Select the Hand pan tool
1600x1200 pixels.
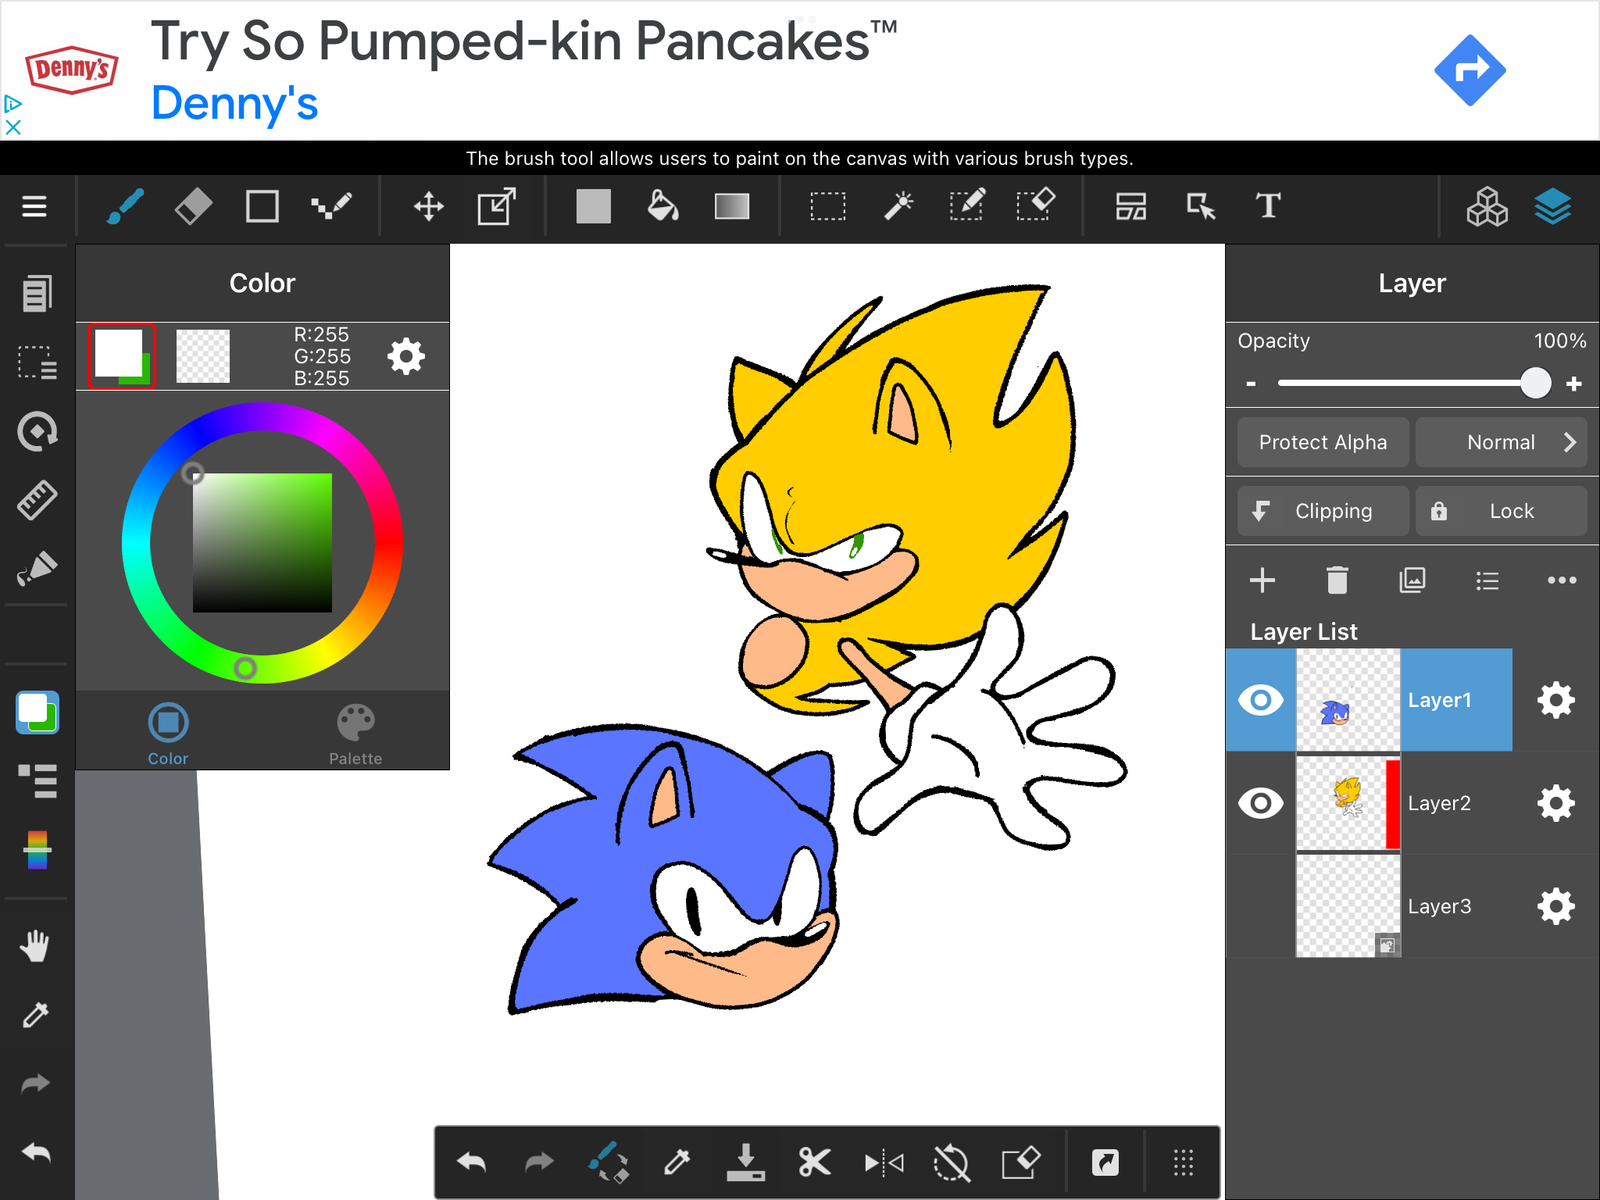35,946
